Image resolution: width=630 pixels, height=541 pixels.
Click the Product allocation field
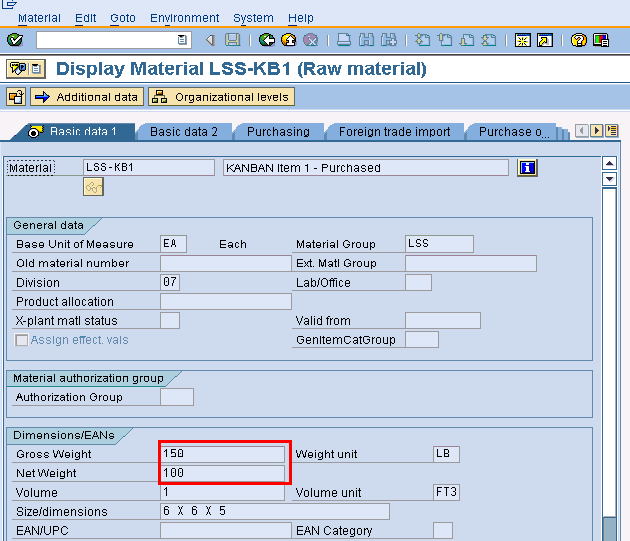tap(226, 301)
